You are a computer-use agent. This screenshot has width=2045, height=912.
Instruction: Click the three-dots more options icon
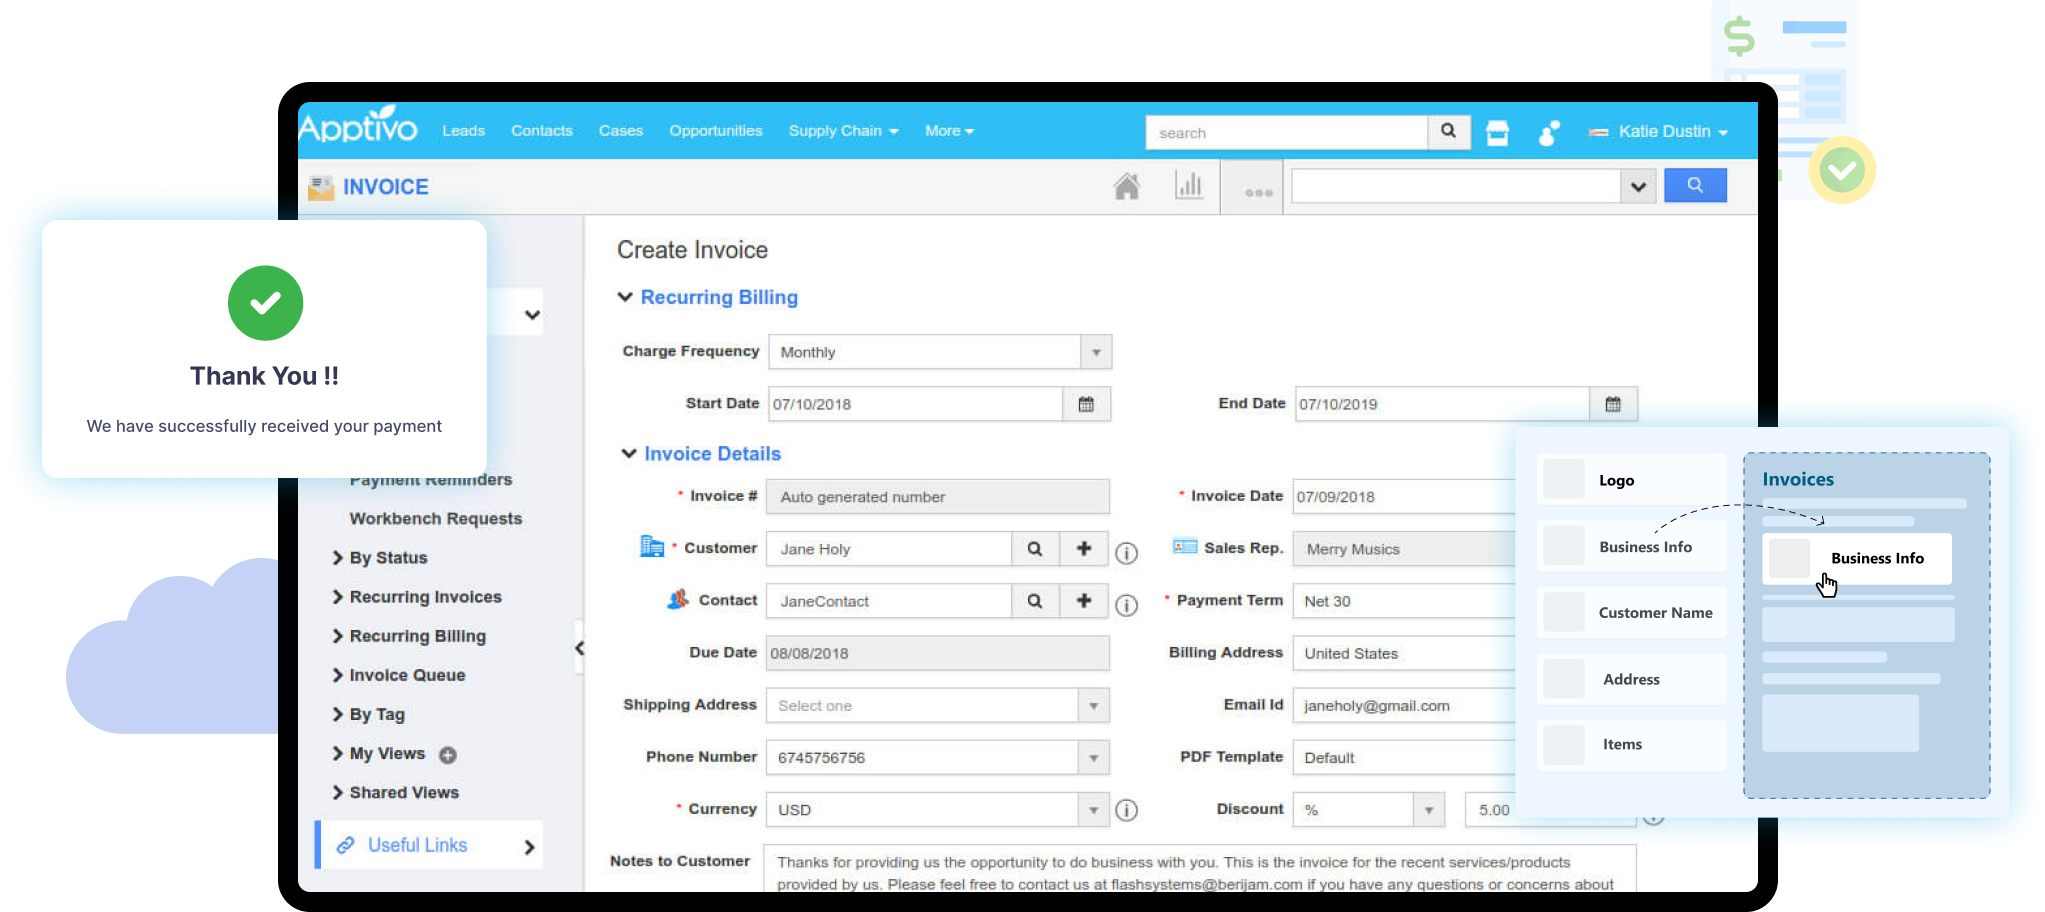click(1258, 192)
